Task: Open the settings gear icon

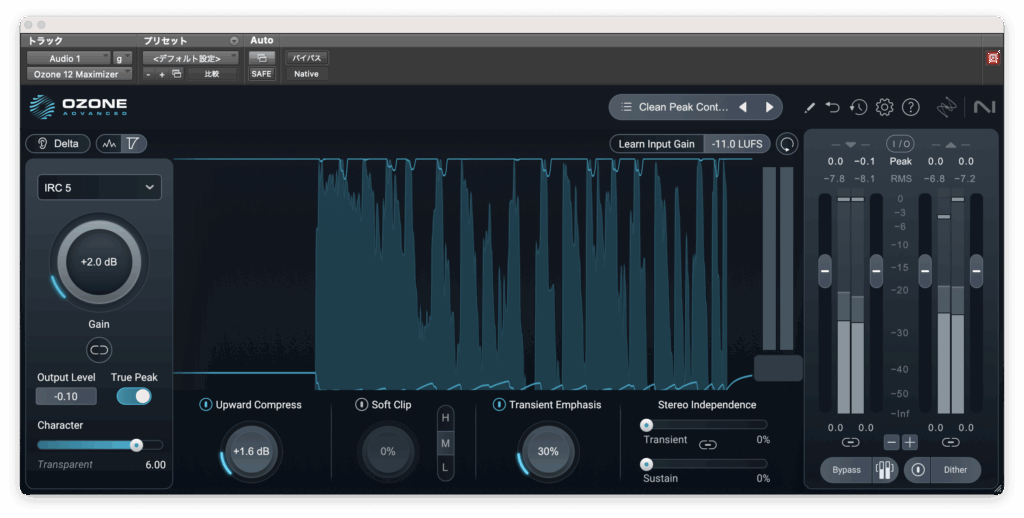Action: (x=884, y=107)
